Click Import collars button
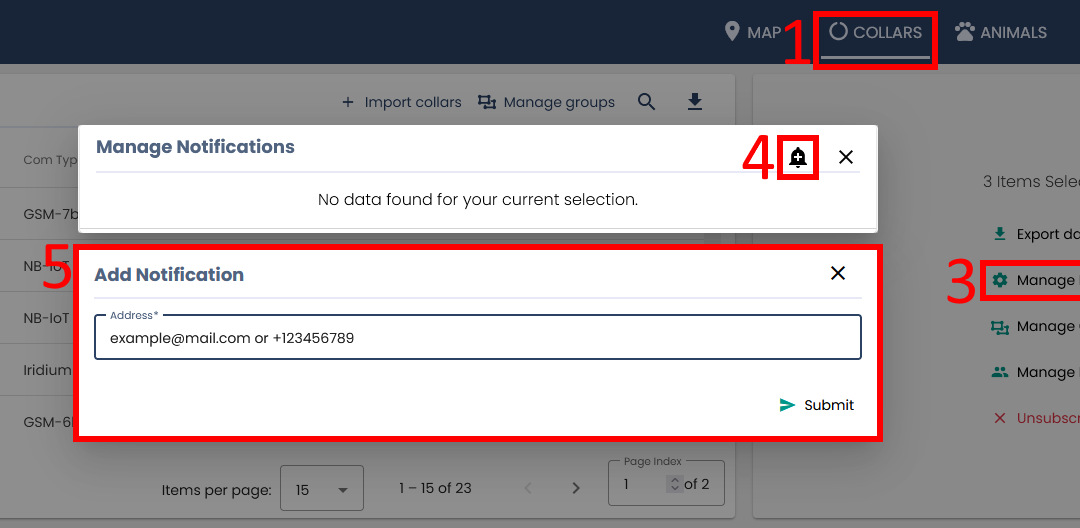Viewport: 1080px width, 528px height. click(402, 102)
